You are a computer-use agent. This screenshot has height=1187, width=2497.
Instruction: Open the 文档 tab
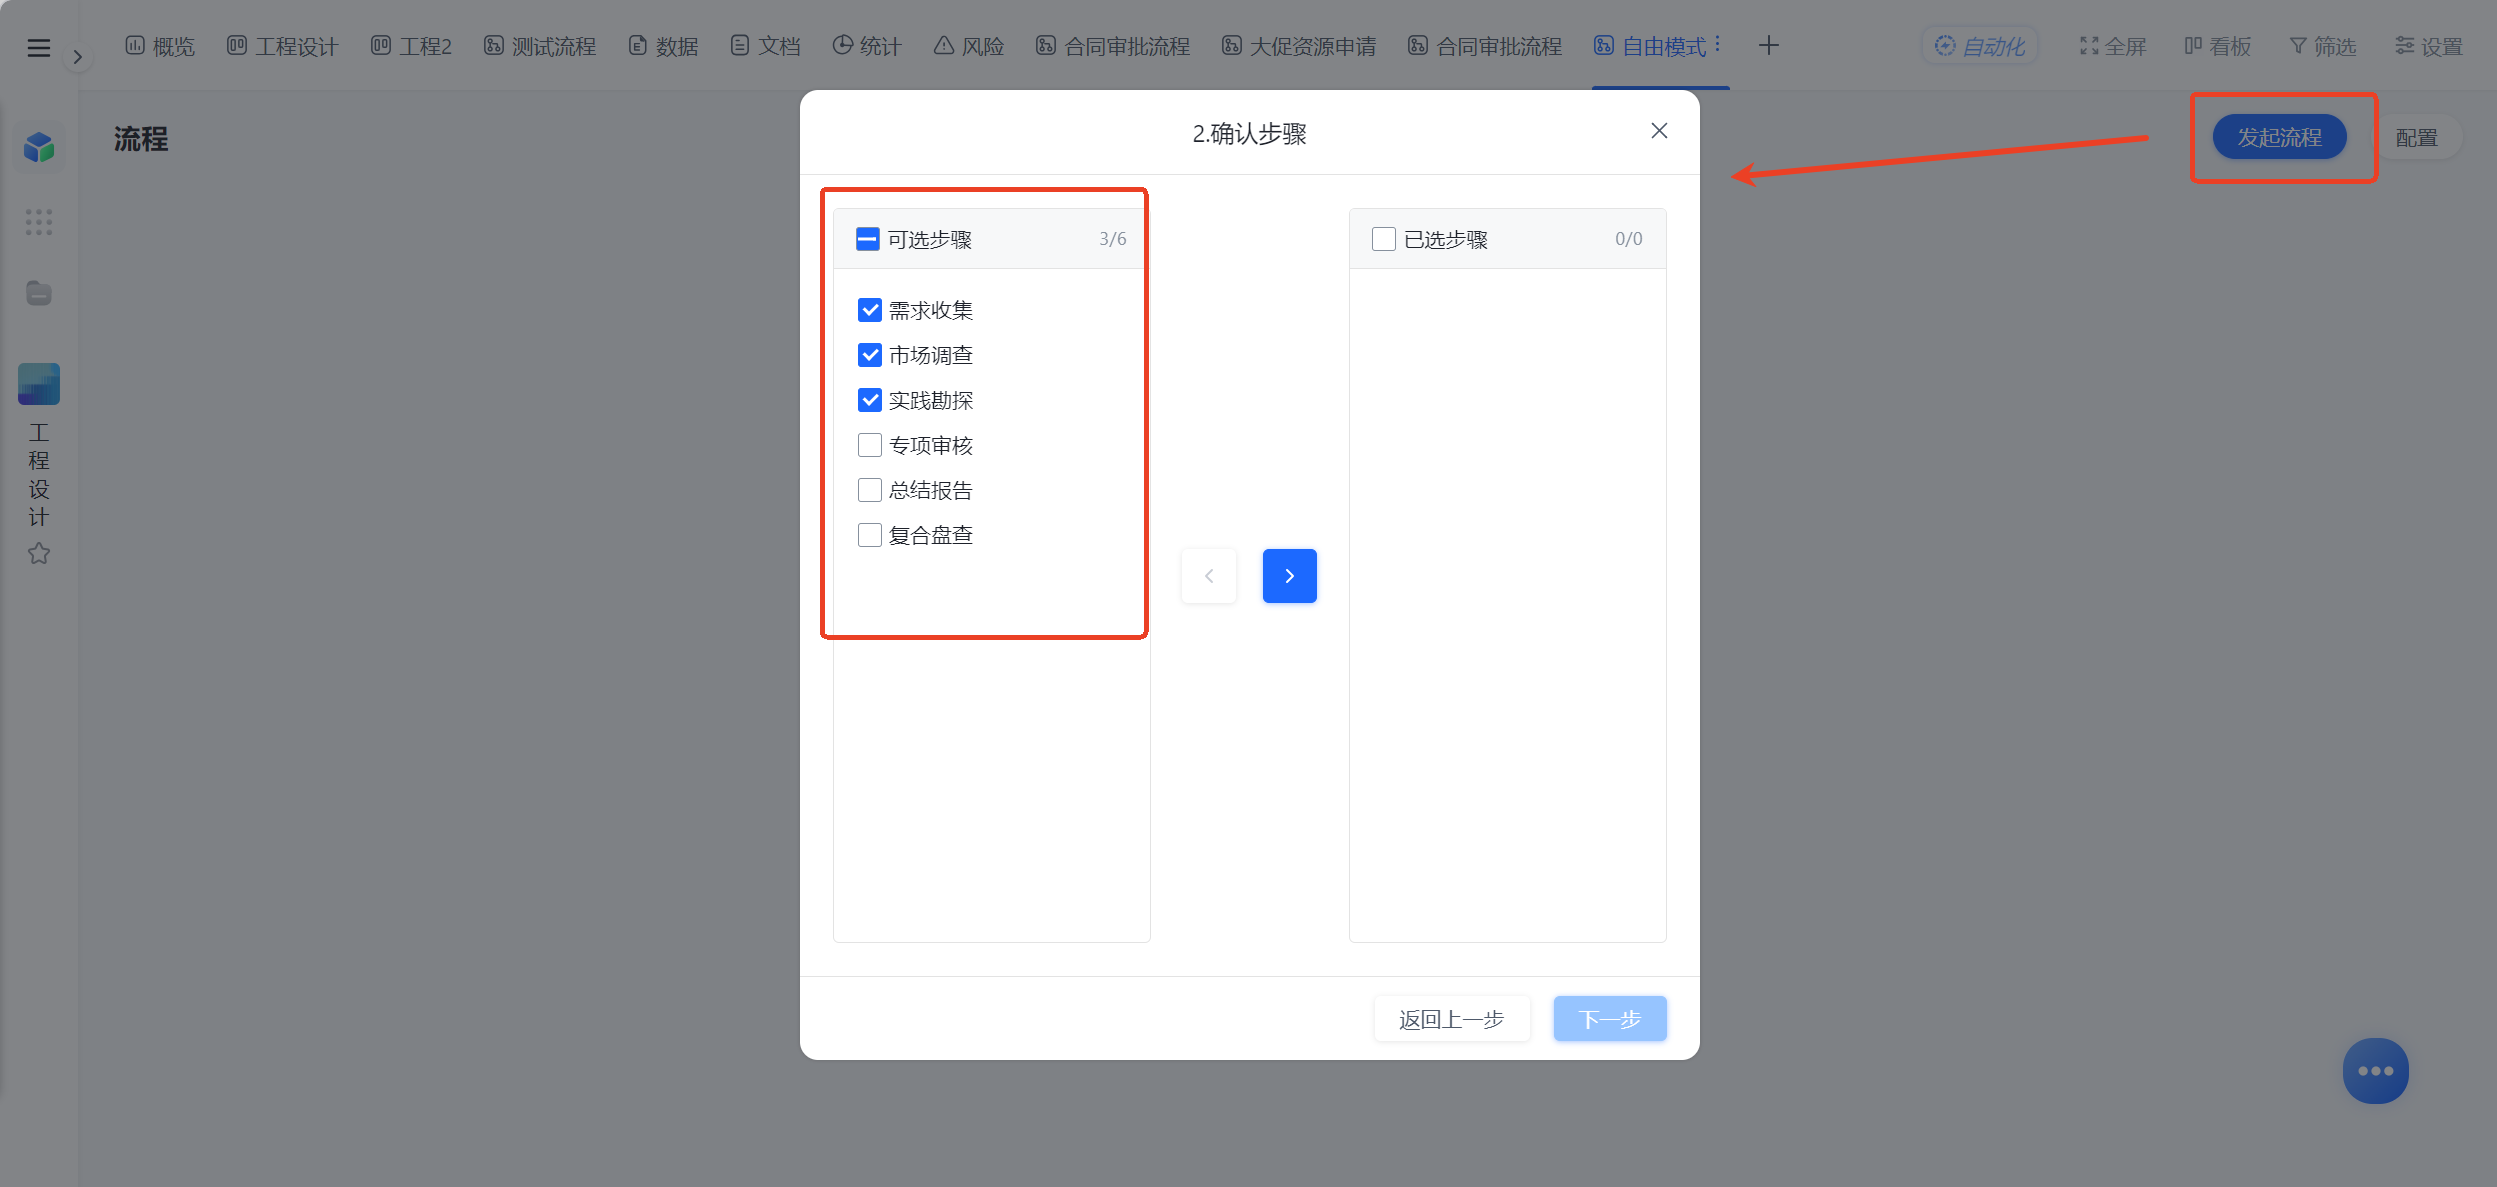coord(765,46)
